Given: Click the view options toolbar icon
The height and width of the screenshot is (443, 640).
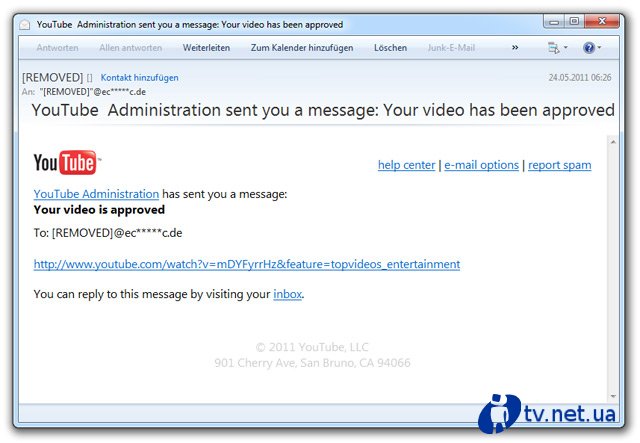Looking at the screenshot, I should point(553,48).
